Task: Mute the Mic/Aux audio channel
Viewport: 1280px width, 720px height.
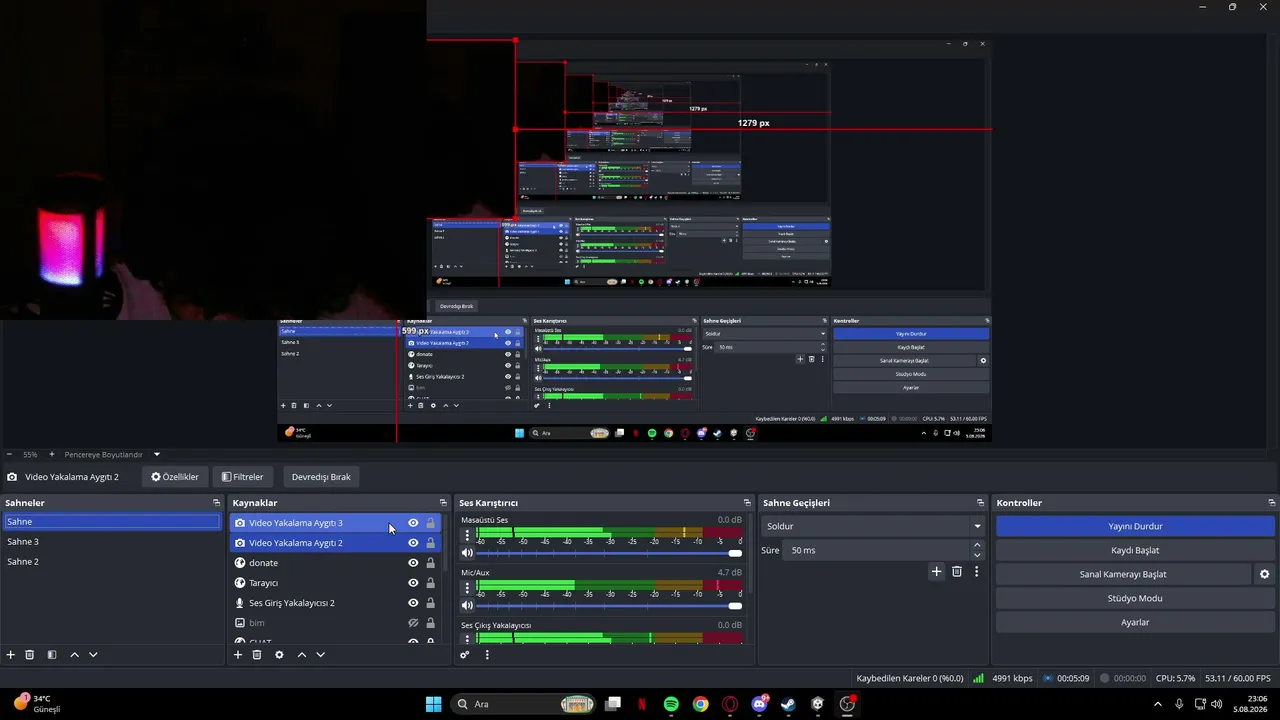Action: [x=467, y=606]
